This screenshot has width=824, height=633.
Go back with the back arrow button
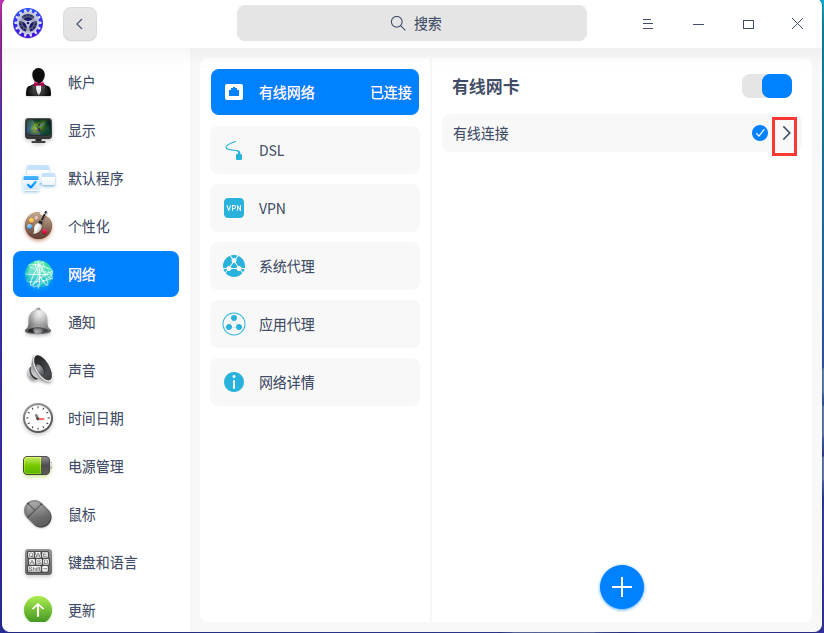pos(80,24)
